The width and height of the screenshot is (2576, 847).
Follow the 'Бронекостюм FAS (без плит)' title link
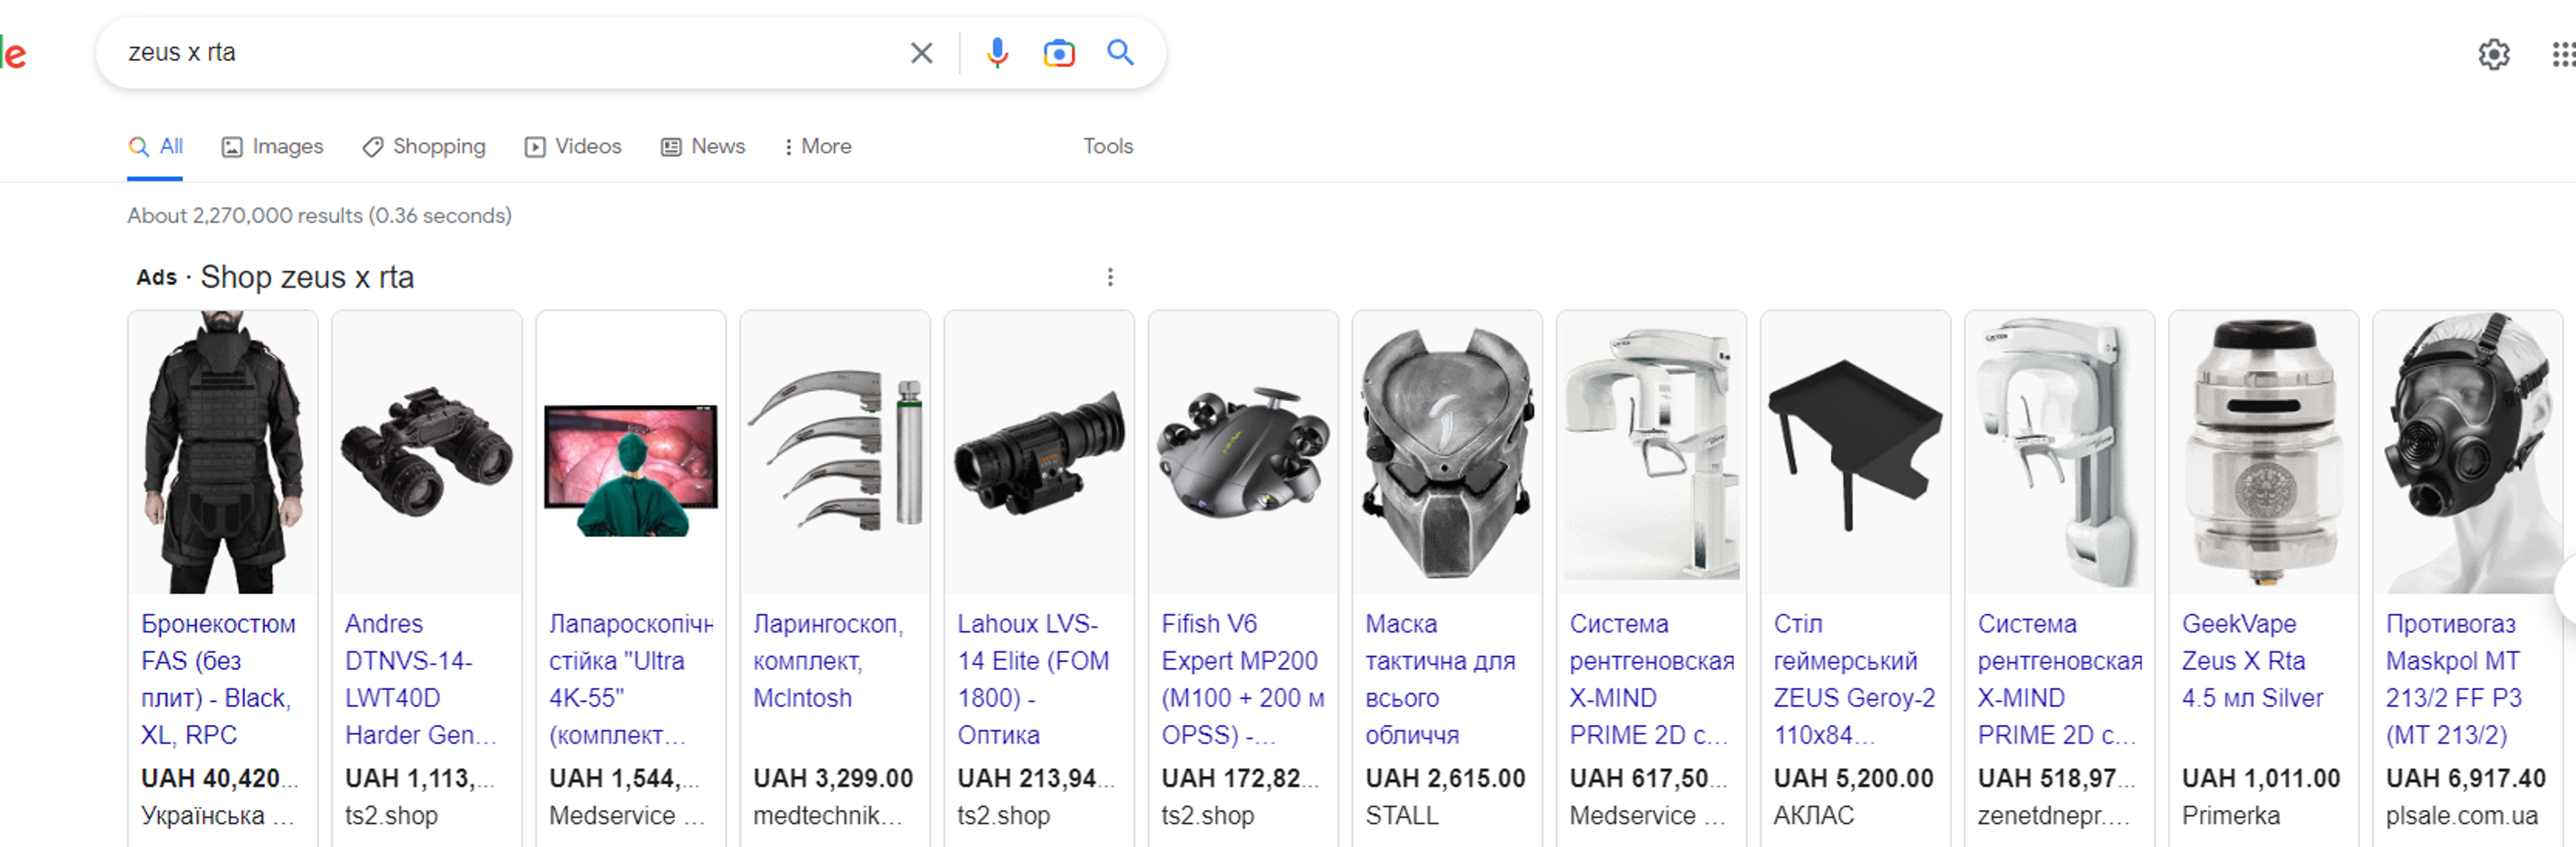point(218,679)
